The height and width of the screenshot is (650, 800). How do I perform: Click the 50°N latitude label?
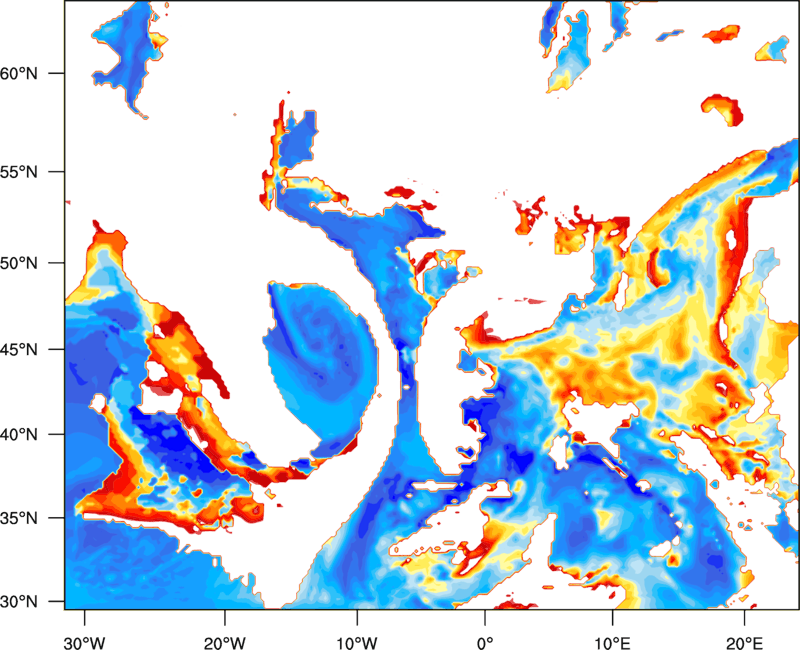pos(19,263)
